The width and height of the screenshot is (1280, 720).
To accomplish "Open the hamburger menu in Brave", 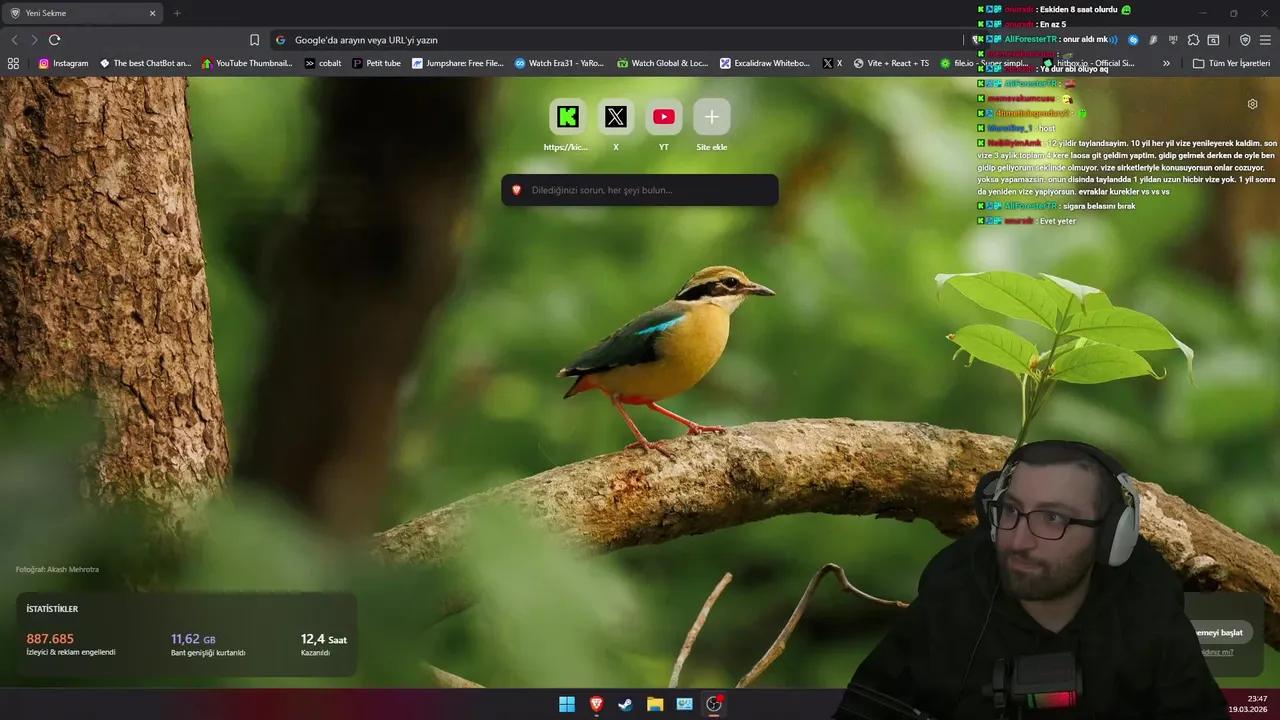I will point(1264,40).
